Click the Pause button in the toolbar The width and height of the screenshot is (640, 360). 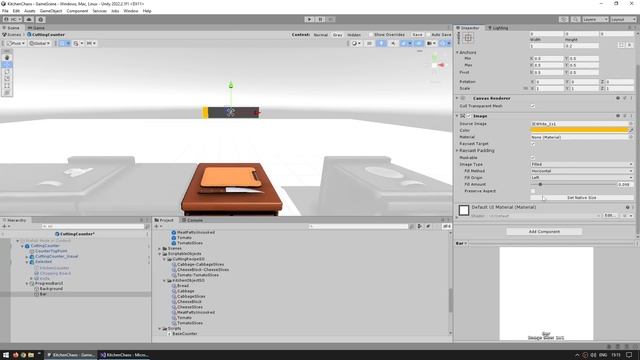[320, 19]
